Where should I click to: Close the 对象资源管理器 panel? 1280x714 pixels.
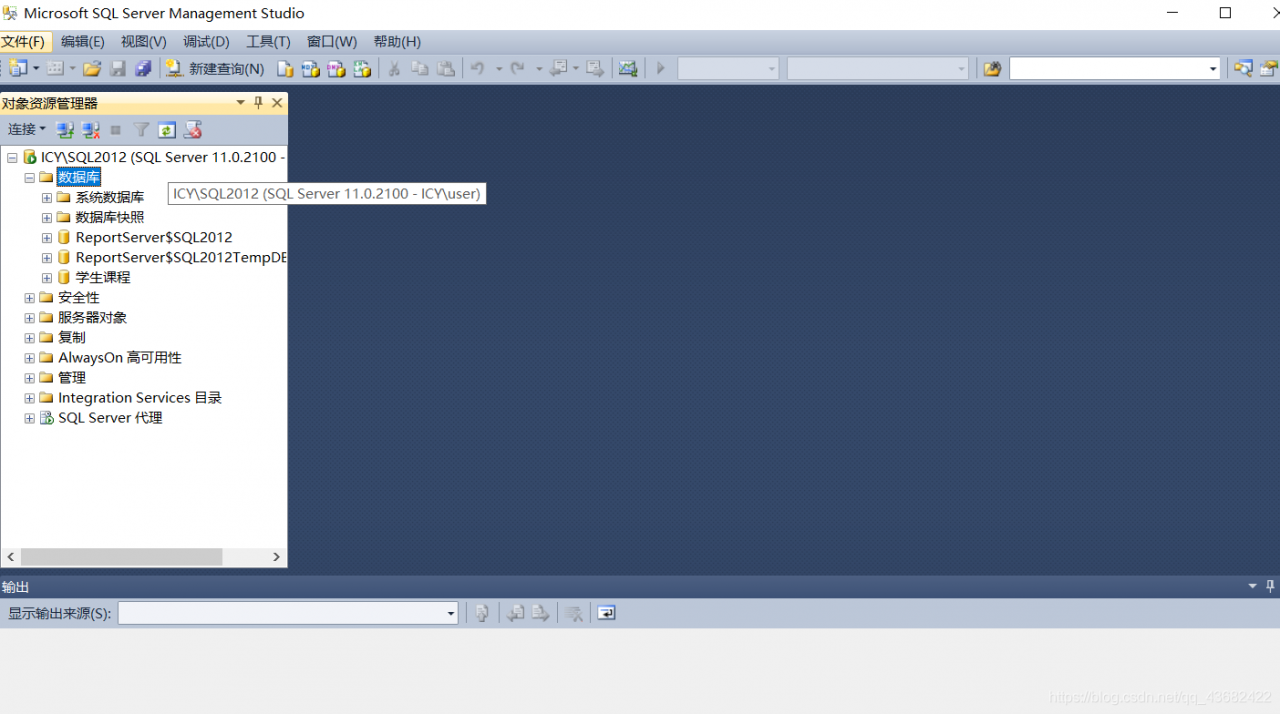coord(277,103)
